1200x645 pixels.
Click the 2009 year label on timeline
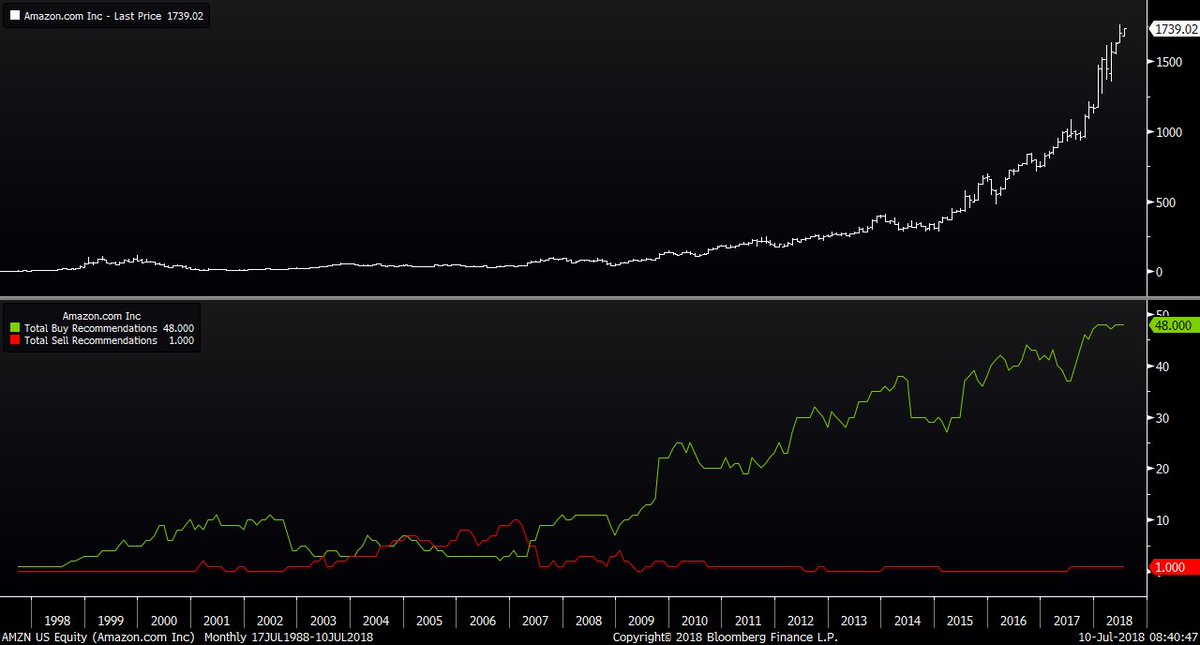click(642, 620)
